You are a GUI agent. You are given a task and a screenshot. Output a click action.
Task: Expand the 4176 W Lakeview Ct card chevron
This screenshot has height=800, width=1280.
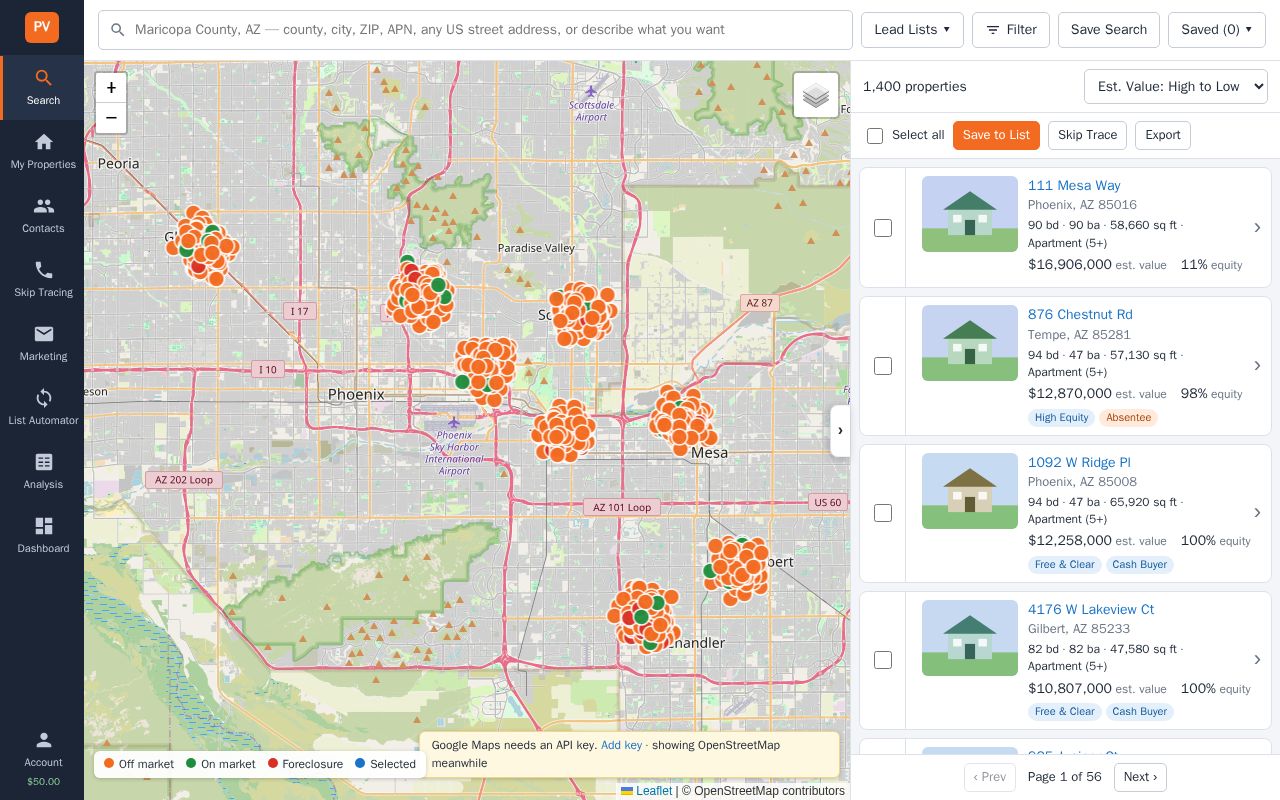point(1257,660)
